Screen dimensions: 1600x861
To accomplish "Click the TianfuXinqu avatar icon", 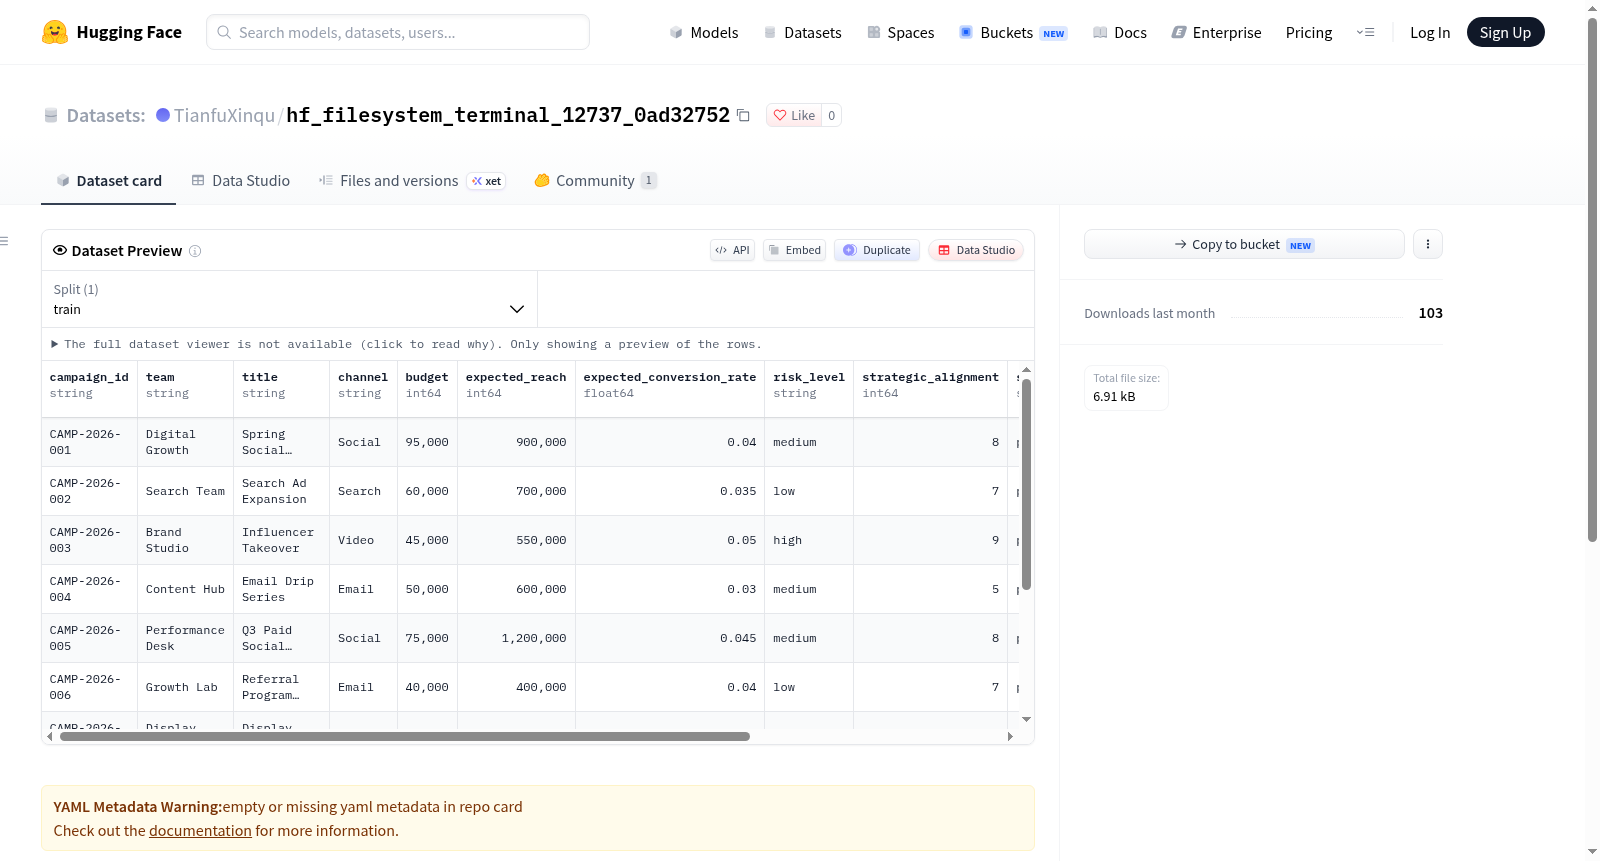I will tap(163, 115).
